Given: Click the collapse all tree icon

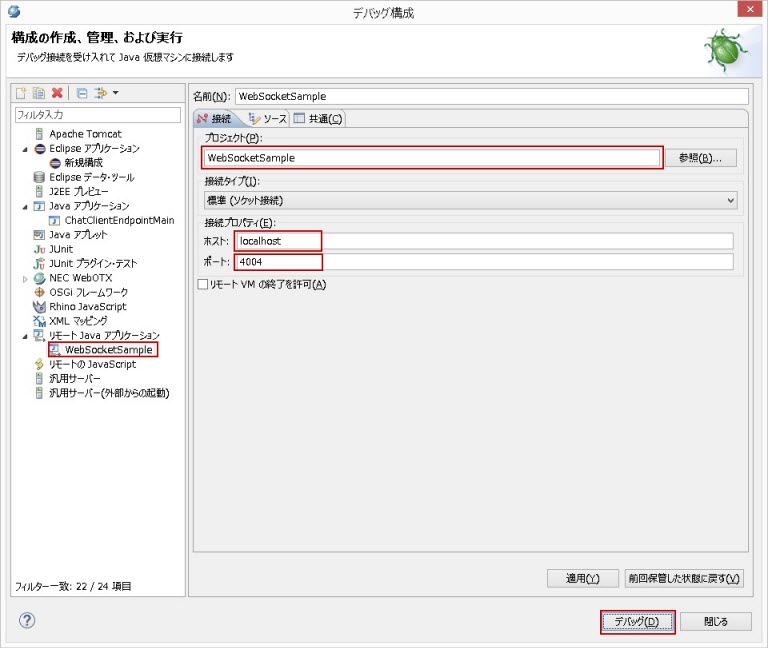Looking at the screenshot, I should [82, 93].
